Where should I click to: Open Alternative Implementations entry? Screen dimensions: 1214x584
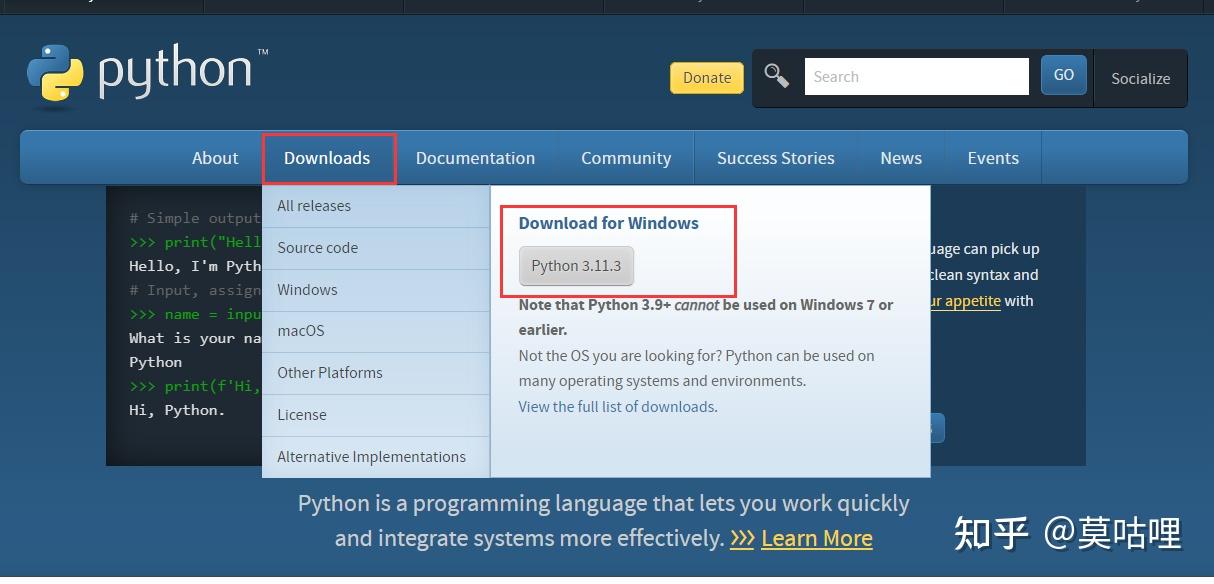[x=371, y=457]
